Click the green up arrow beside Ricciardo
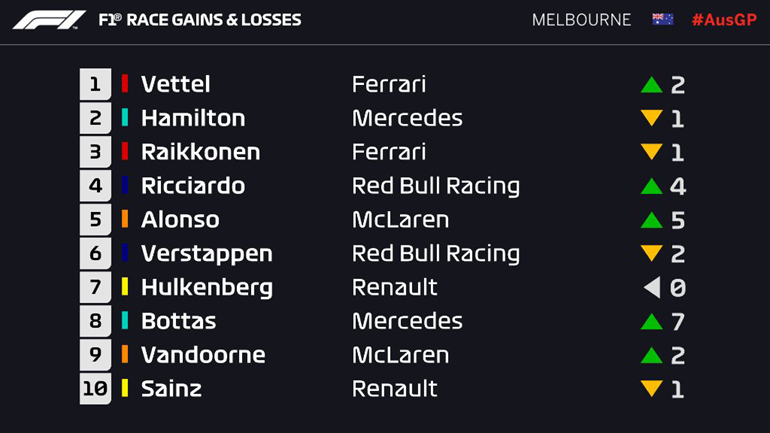Screen dimensions: 770x433 pyautogui.click(x=652, y=186)
